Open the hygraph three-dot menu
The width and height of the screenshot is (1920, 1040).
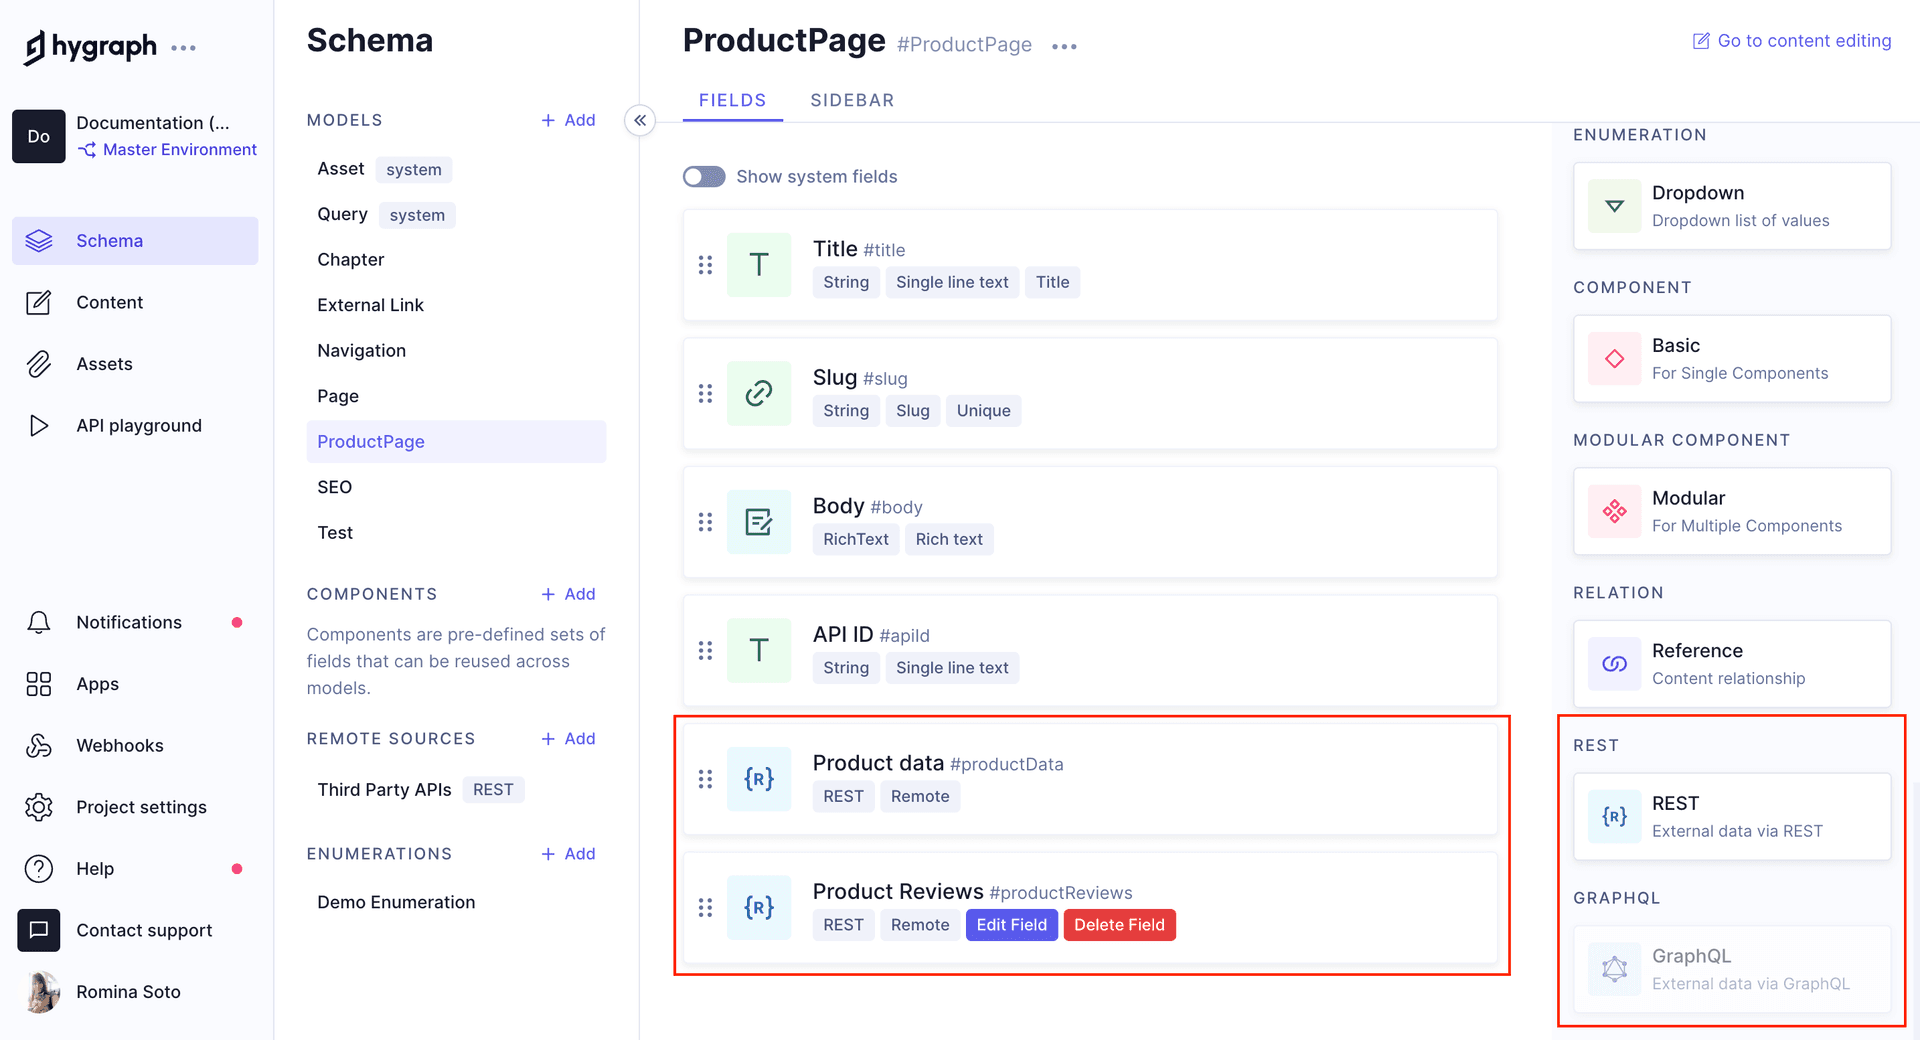point(183,47)
